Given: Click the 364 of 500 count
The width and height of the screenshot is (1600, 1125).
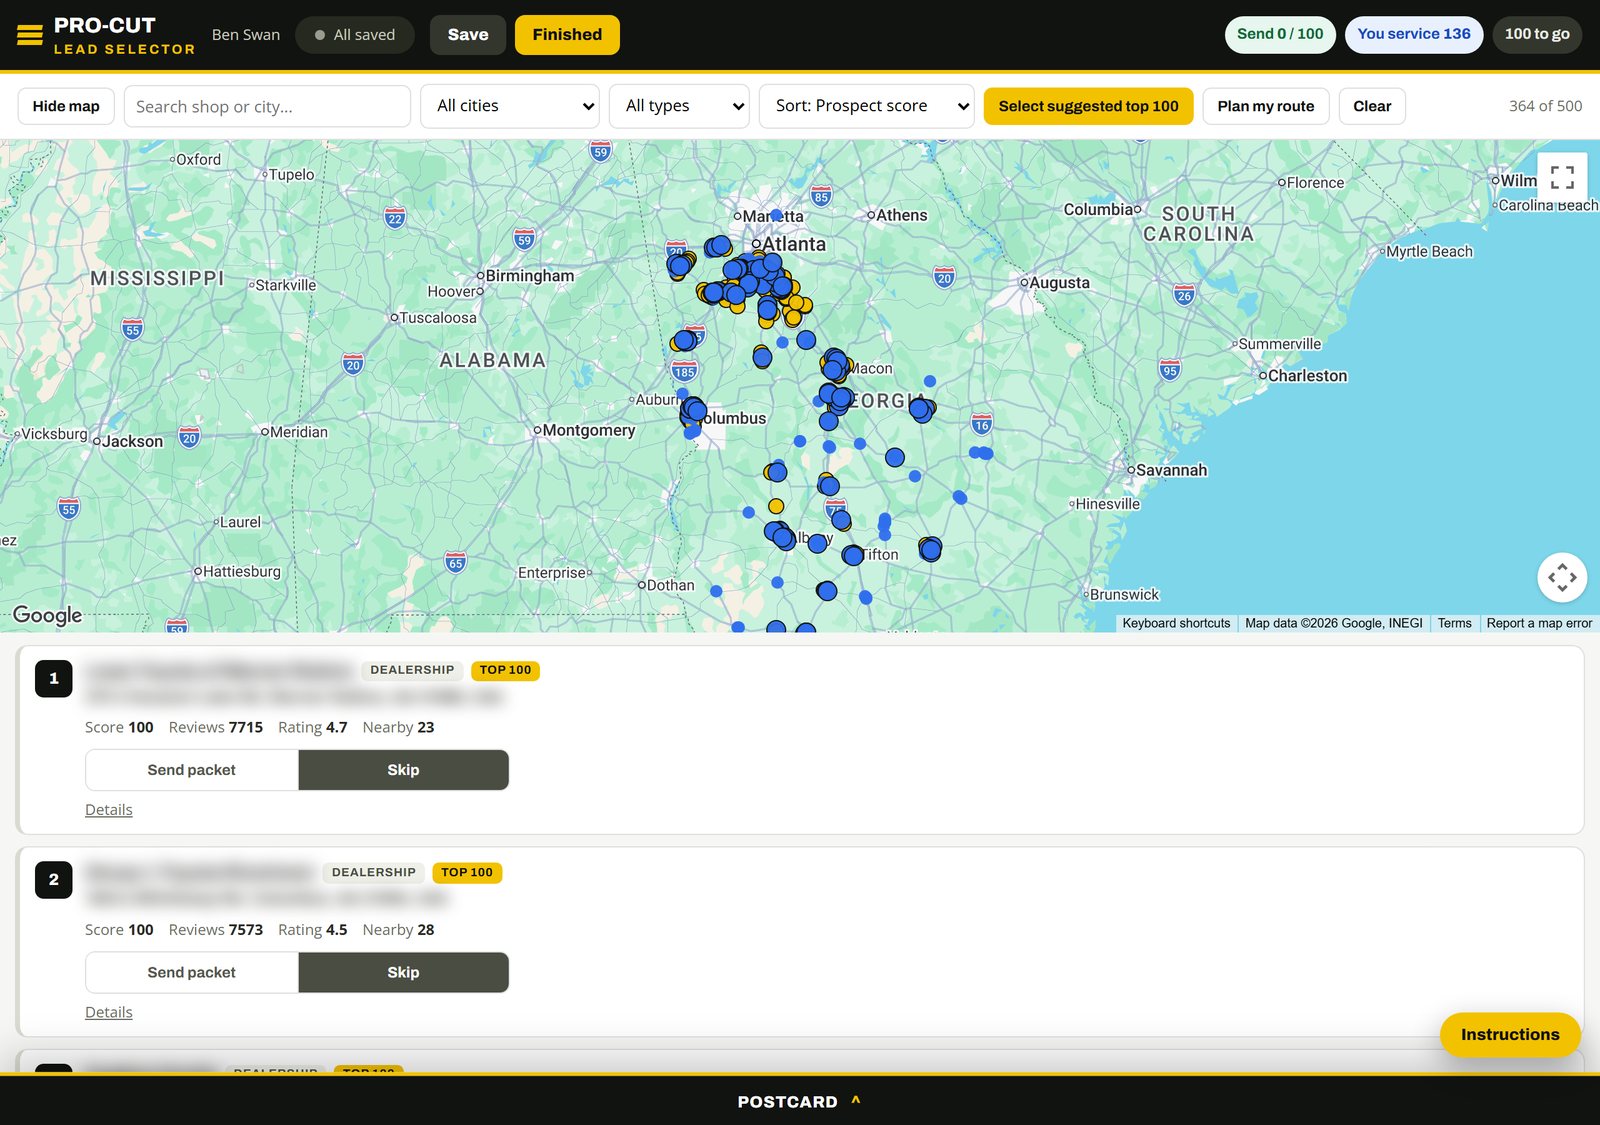Looking at the screenshot, I should point(1545,106).
